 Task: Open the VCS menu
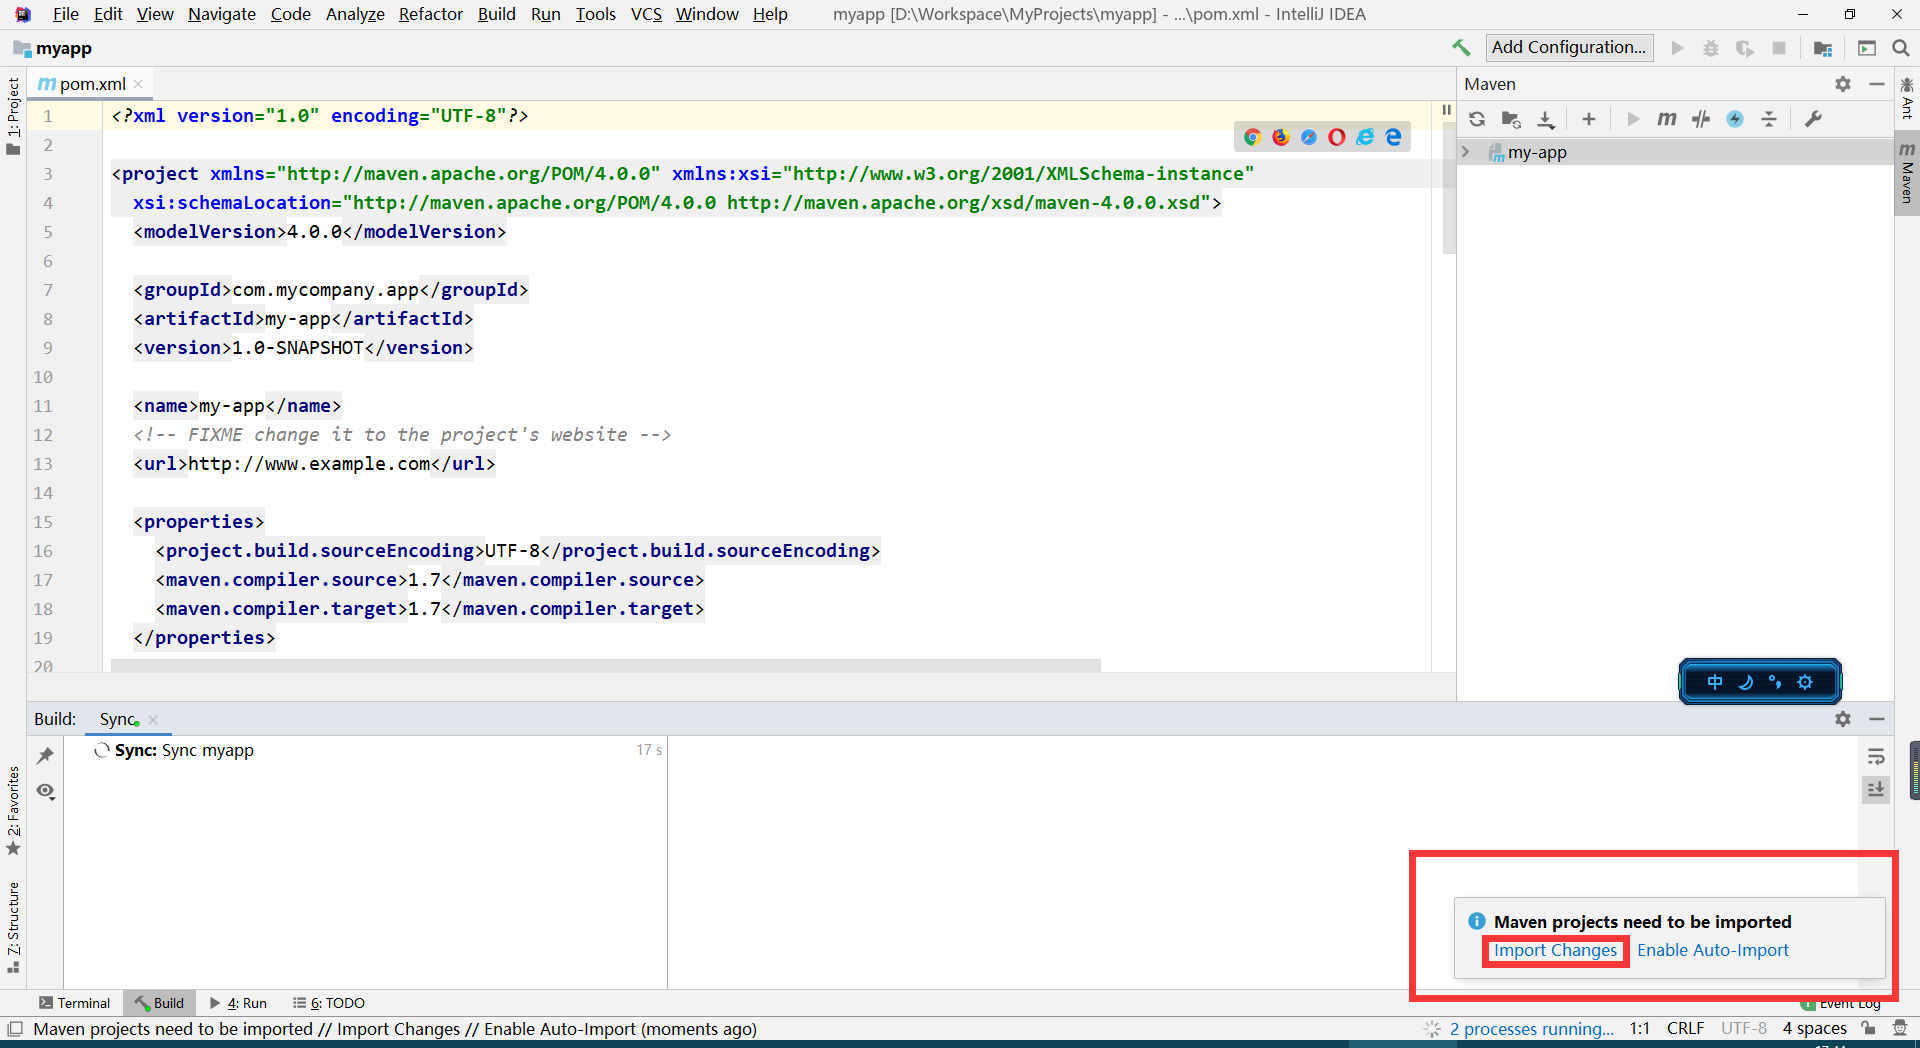(646, 14)
